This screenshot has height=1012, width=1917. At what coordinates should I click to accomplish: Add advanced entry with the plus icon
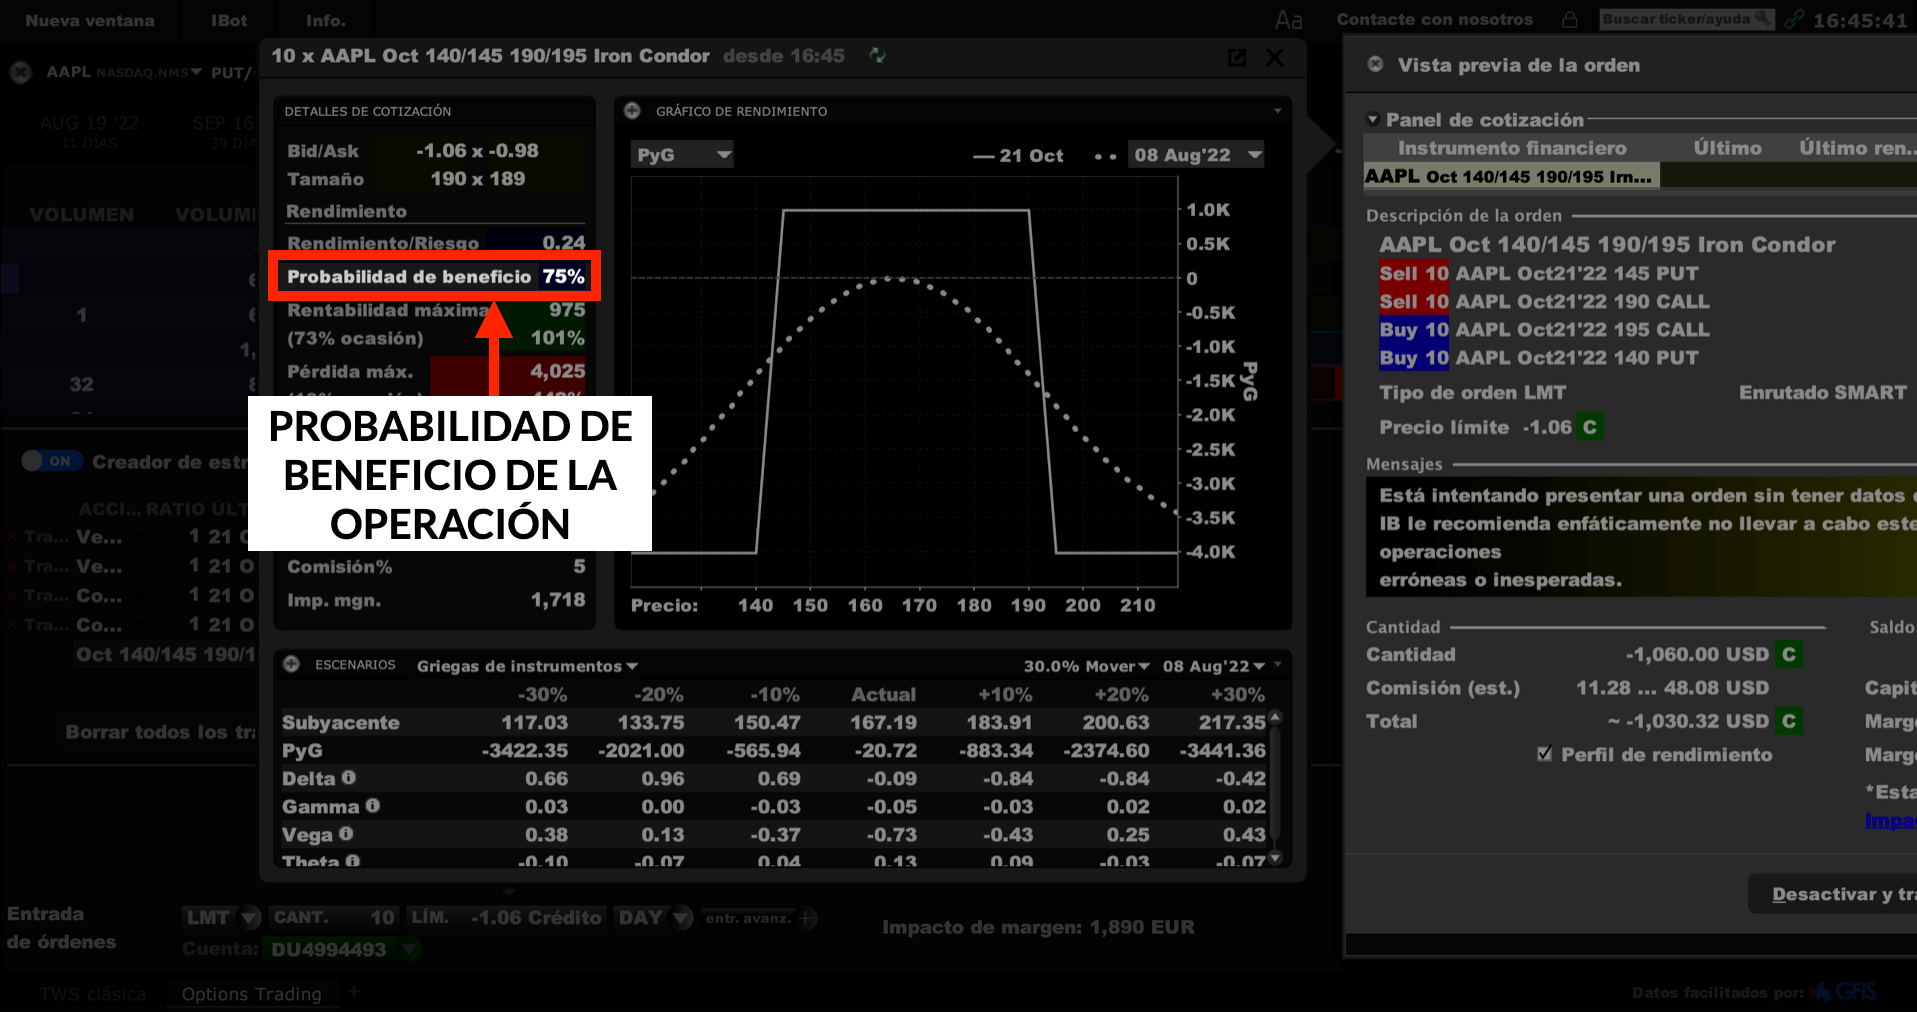tap(808, 917)
